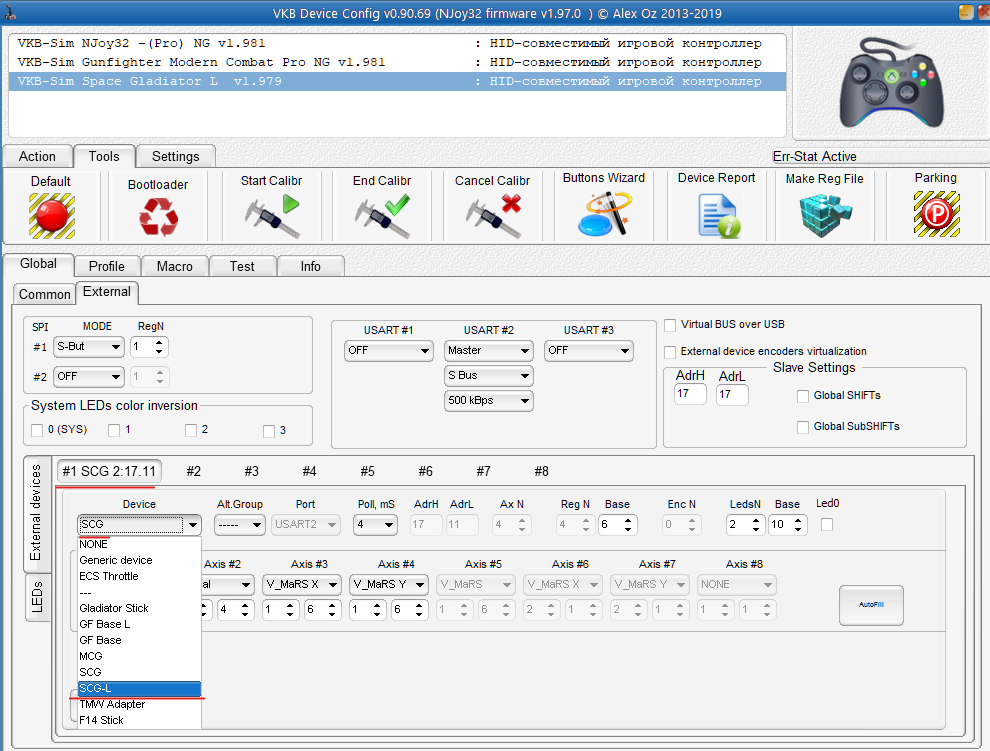Choose NONE from device list

[139, 544]
